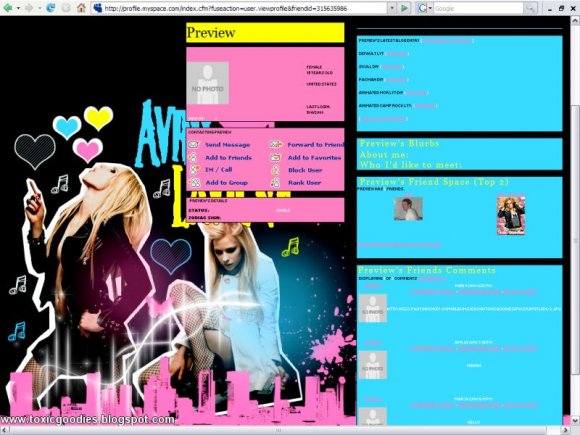580x435 pixels.
Task: Expand the address bar history dropdown
Action: pos(392,8)
